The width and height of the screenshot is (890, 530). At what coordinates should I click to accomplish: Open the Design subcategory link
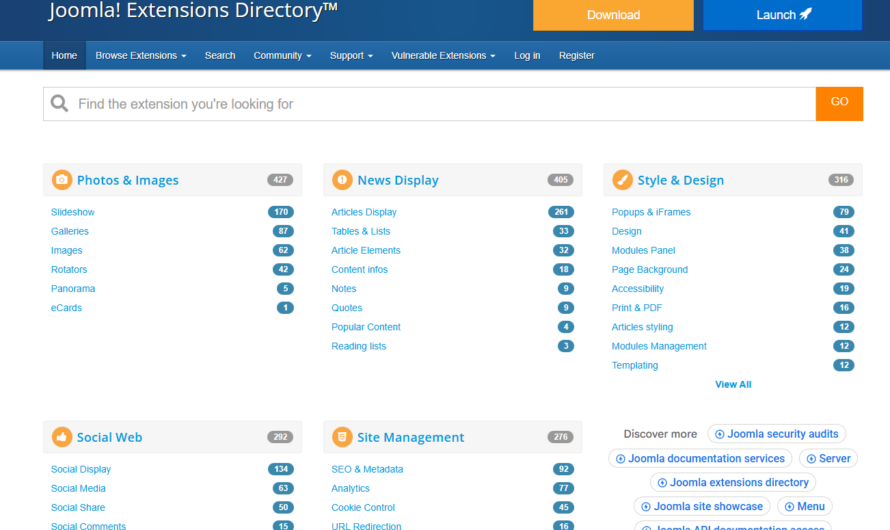(627, 232)
